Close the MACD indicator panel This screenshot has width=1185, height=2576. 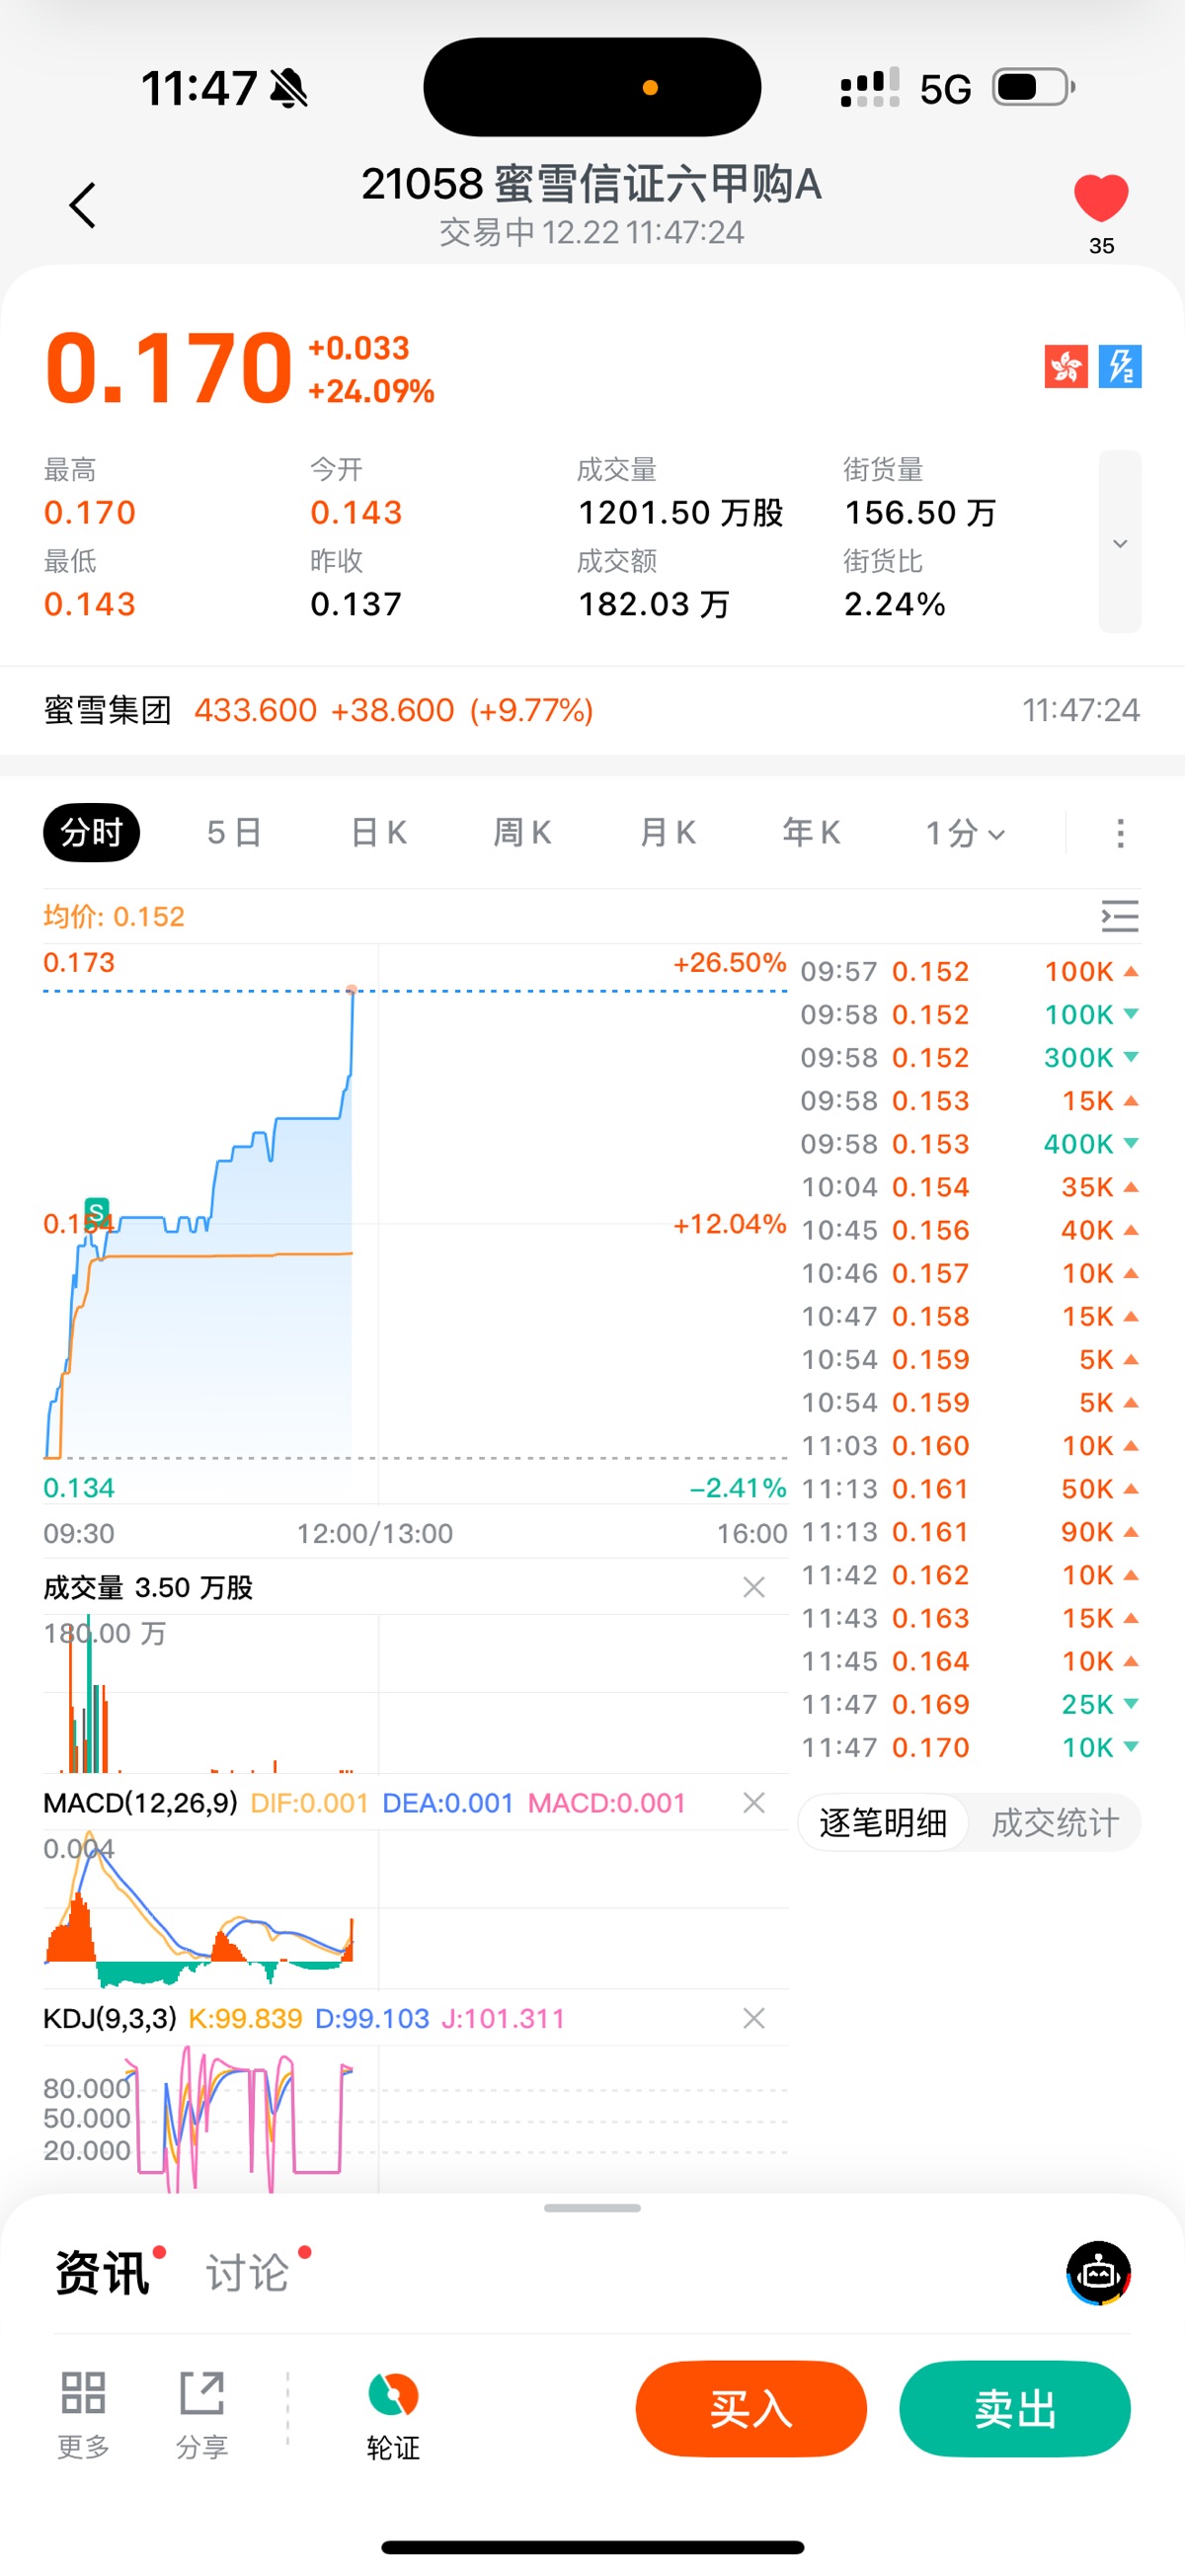tap(754, 1803)
